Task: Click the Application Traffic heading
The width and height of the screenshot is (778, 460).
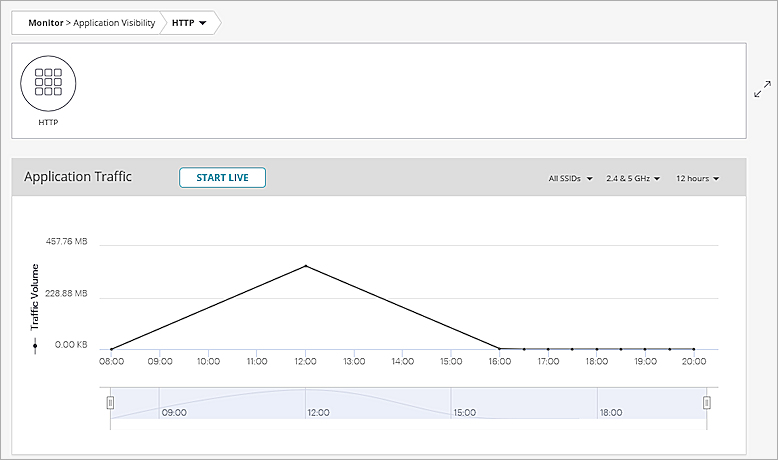Action: click(x=78, y=177)
